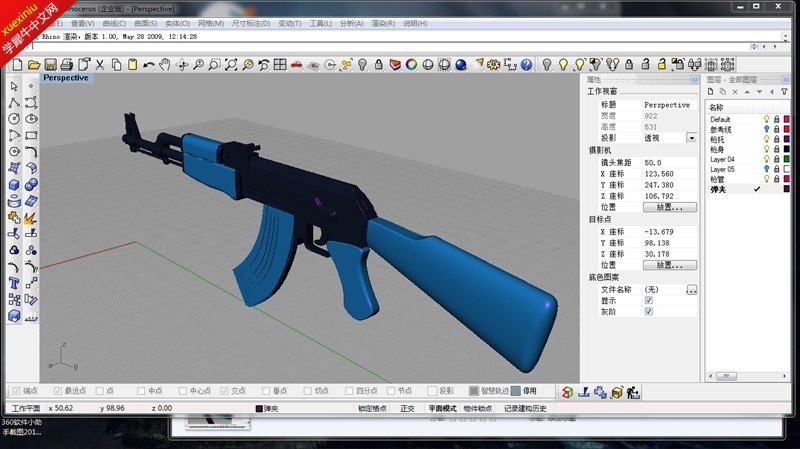Click 停用 osnap disable checkbox
This screenshot has width=800, height=449.
coord(516,391)
